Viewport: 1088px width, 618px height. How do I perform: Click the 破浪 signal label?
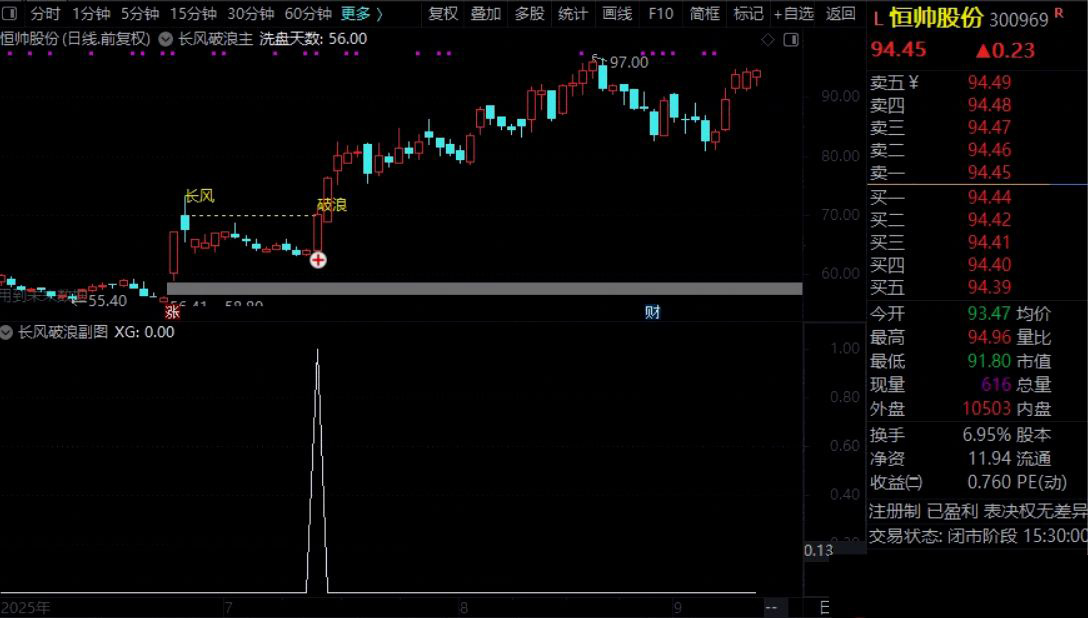(x=332, y=205)
